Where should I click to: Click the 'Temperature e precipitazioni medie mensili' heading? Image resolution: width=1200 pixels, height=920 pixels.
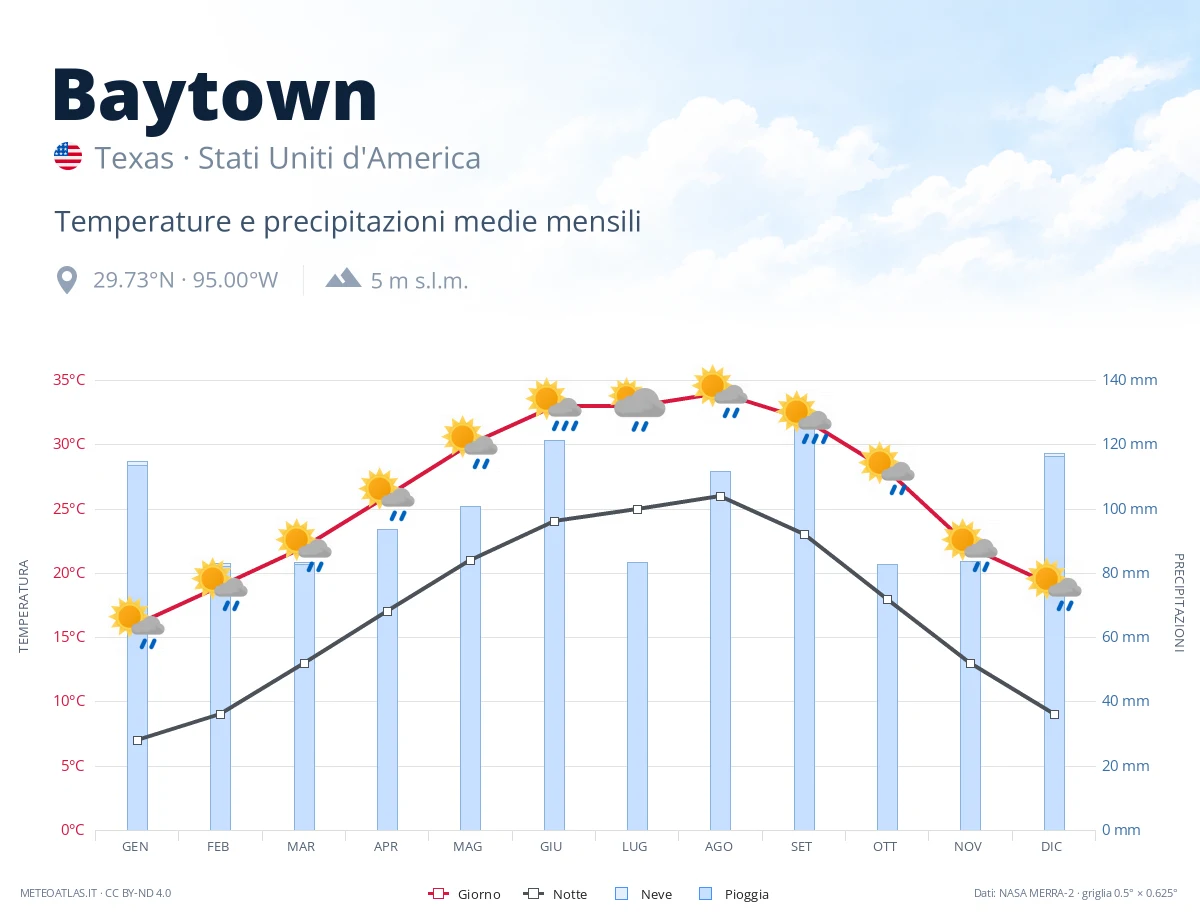click(348, 222)
